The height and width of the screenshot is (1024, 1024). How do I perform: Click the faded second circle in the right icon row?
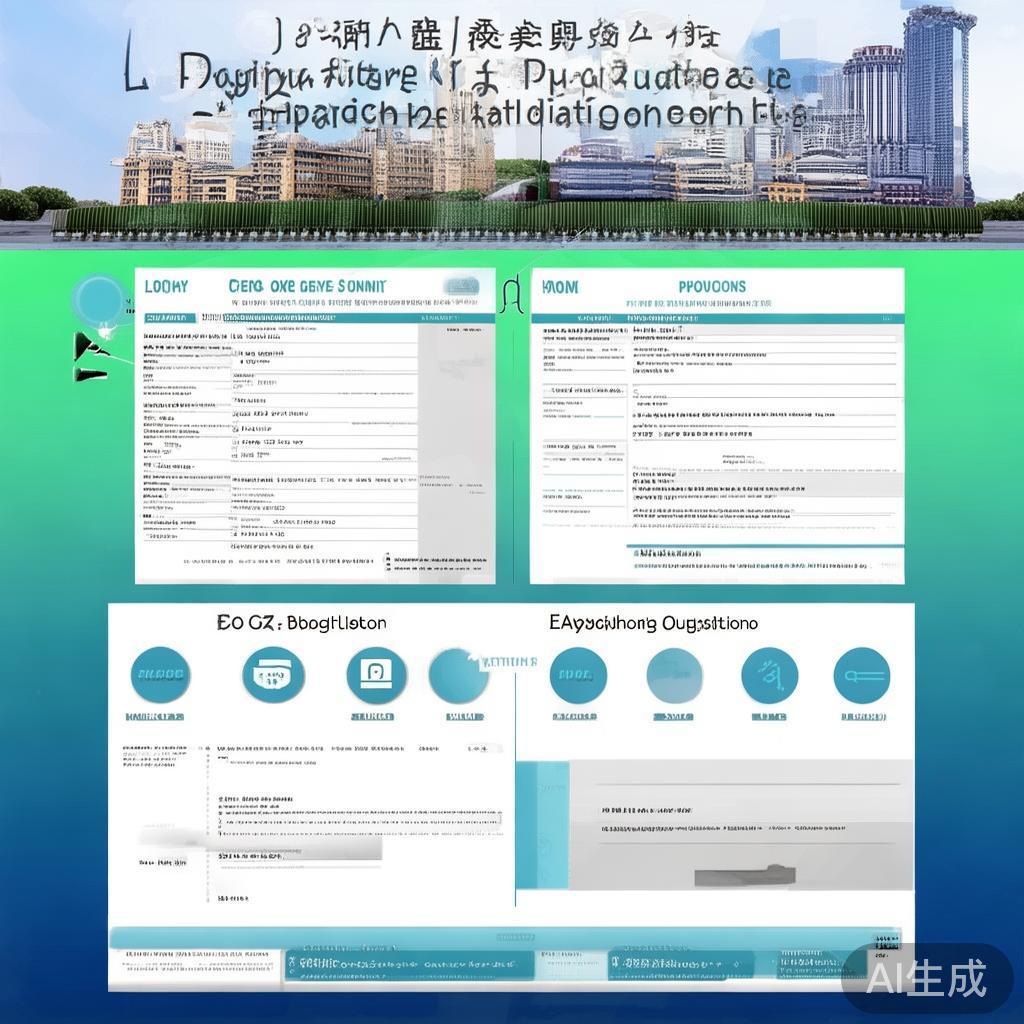pos(673,675)
